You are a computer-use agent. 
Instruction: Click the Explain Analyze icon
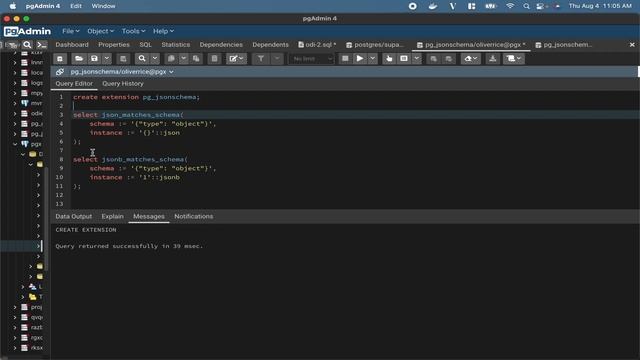click(404, 59)
